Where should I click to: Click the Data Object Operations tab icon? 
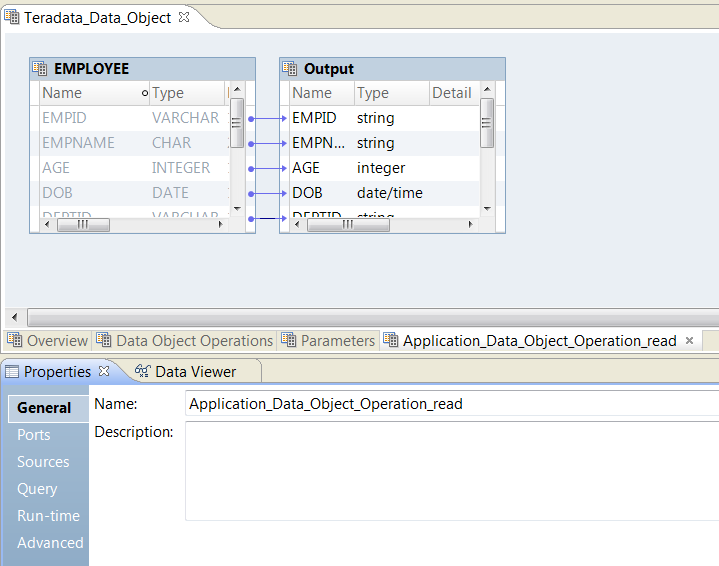click(104, 340)
